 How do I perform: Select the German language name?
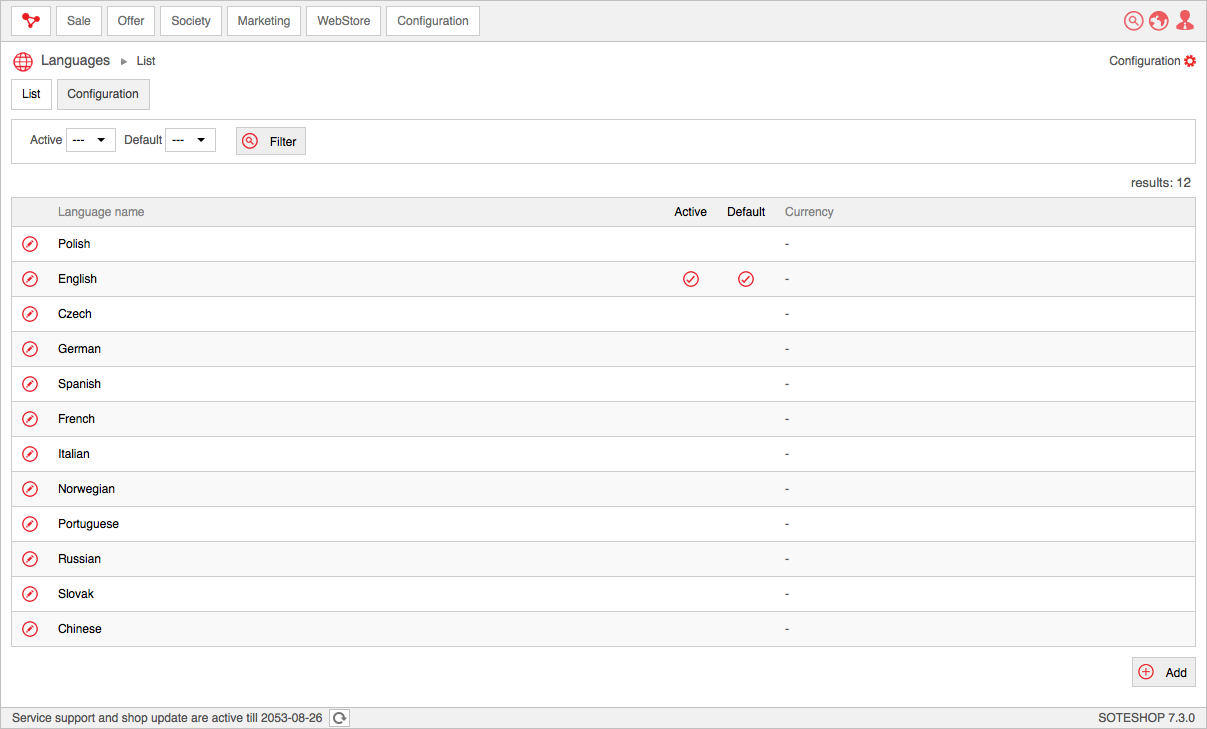click(x=79, y=349)
